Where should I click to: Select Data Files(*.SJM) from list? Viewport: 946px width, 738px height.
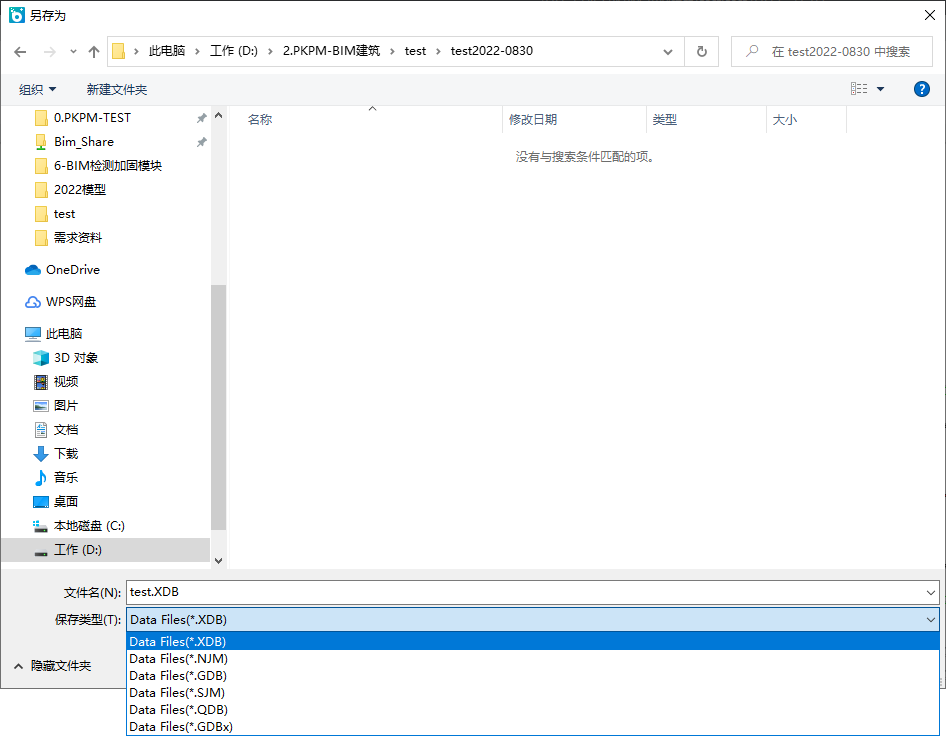click(x=177, y=693)
